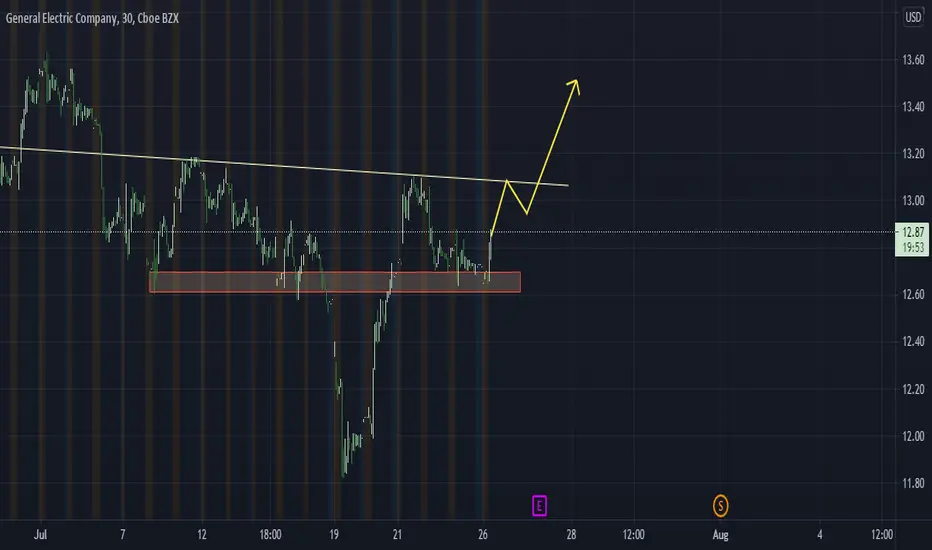Click the 19 date axis label
The image size is (932, 550).
[x=334, y=535]
